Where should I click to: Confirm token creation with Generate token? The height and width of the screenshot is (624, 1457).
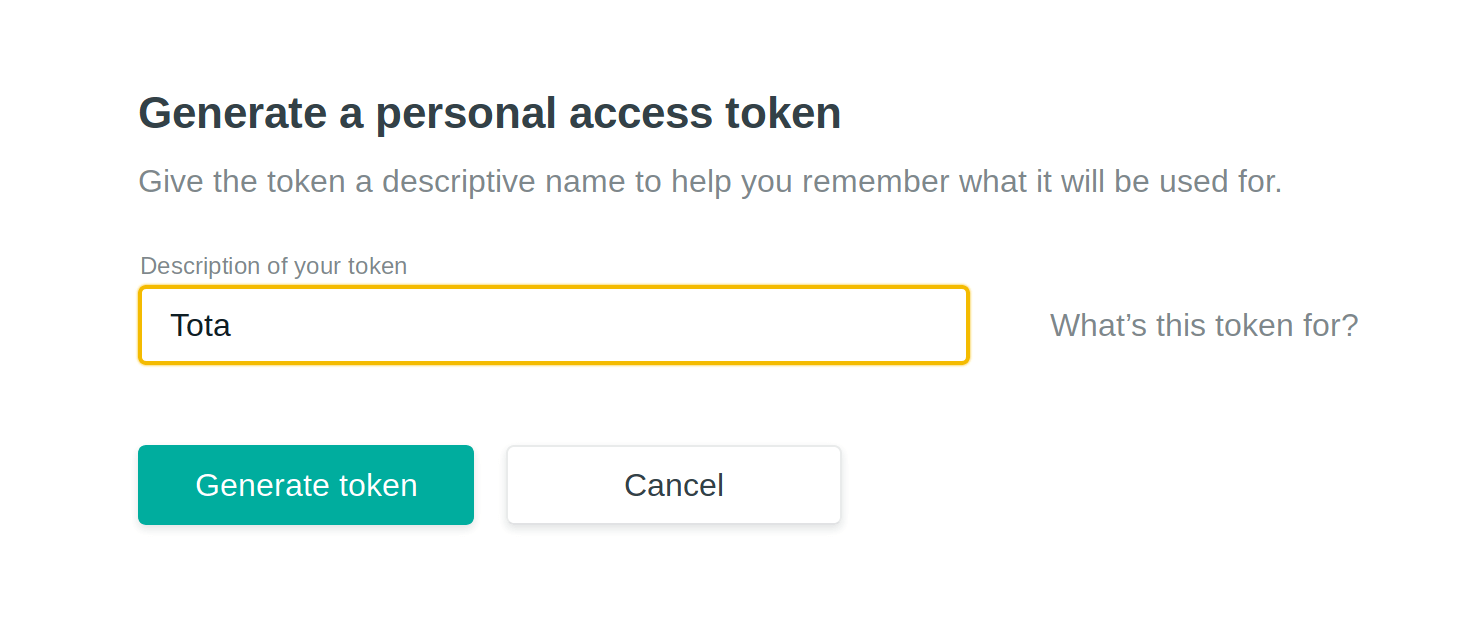[305, 485]
